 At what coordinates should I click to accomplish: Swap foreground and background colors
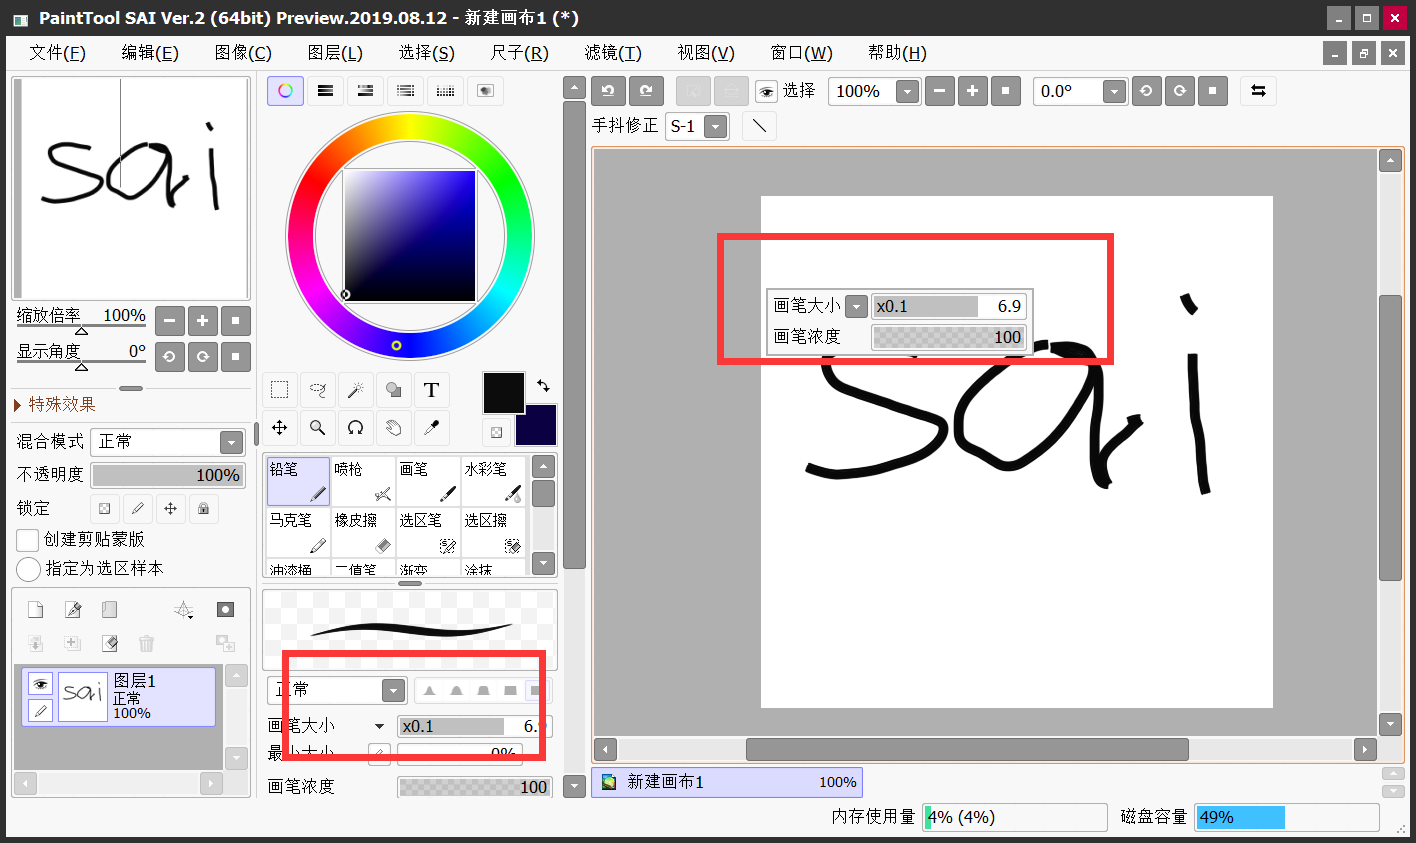(x=543, y=385)
